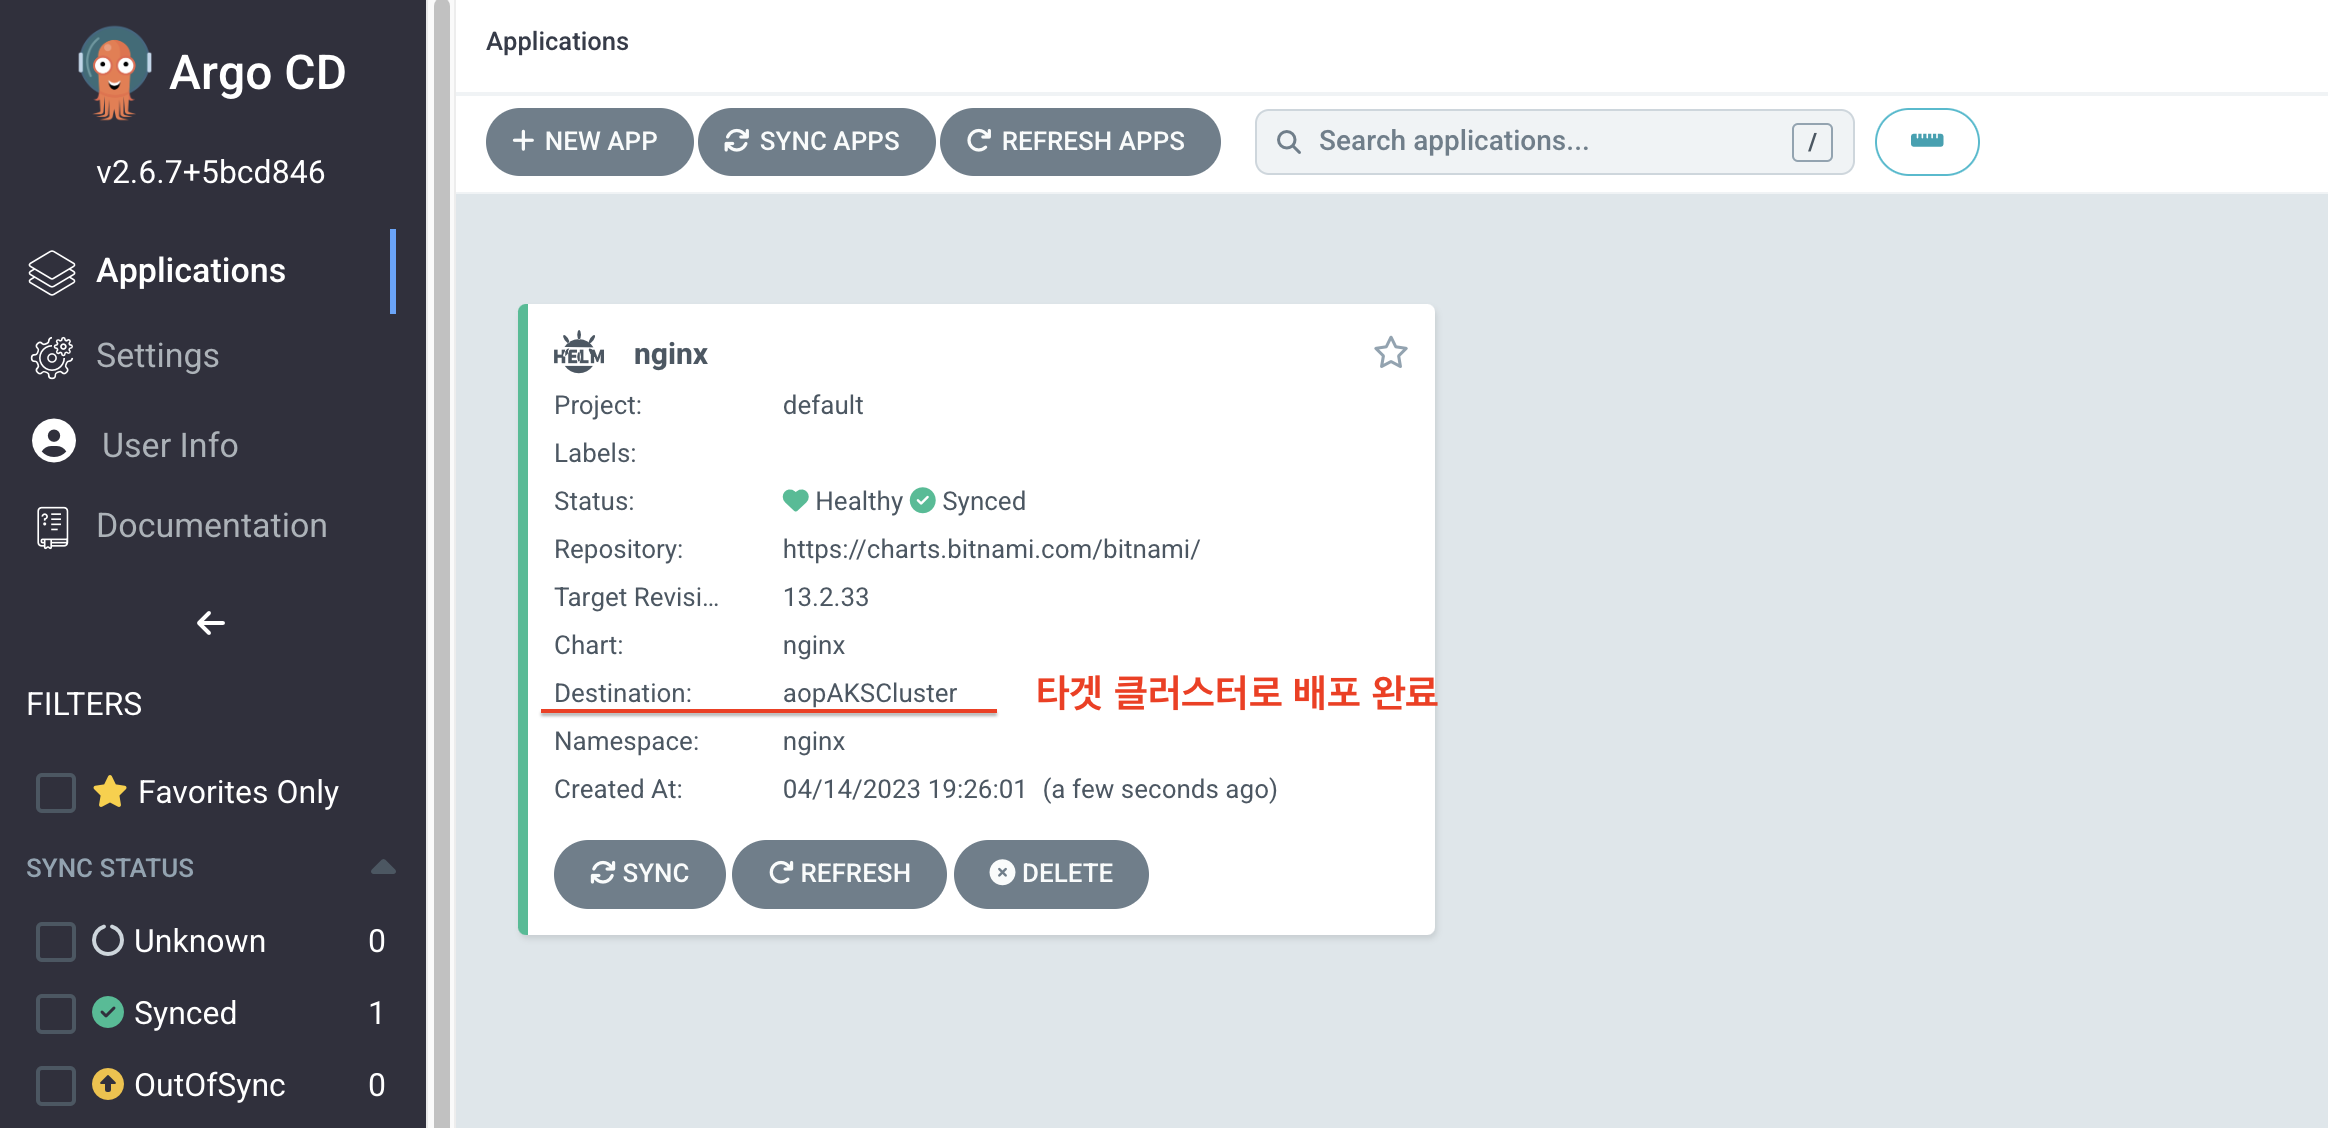The image size is (2328, 1128).
Task: Click the green Healthy heart icon
Action: 795,500
